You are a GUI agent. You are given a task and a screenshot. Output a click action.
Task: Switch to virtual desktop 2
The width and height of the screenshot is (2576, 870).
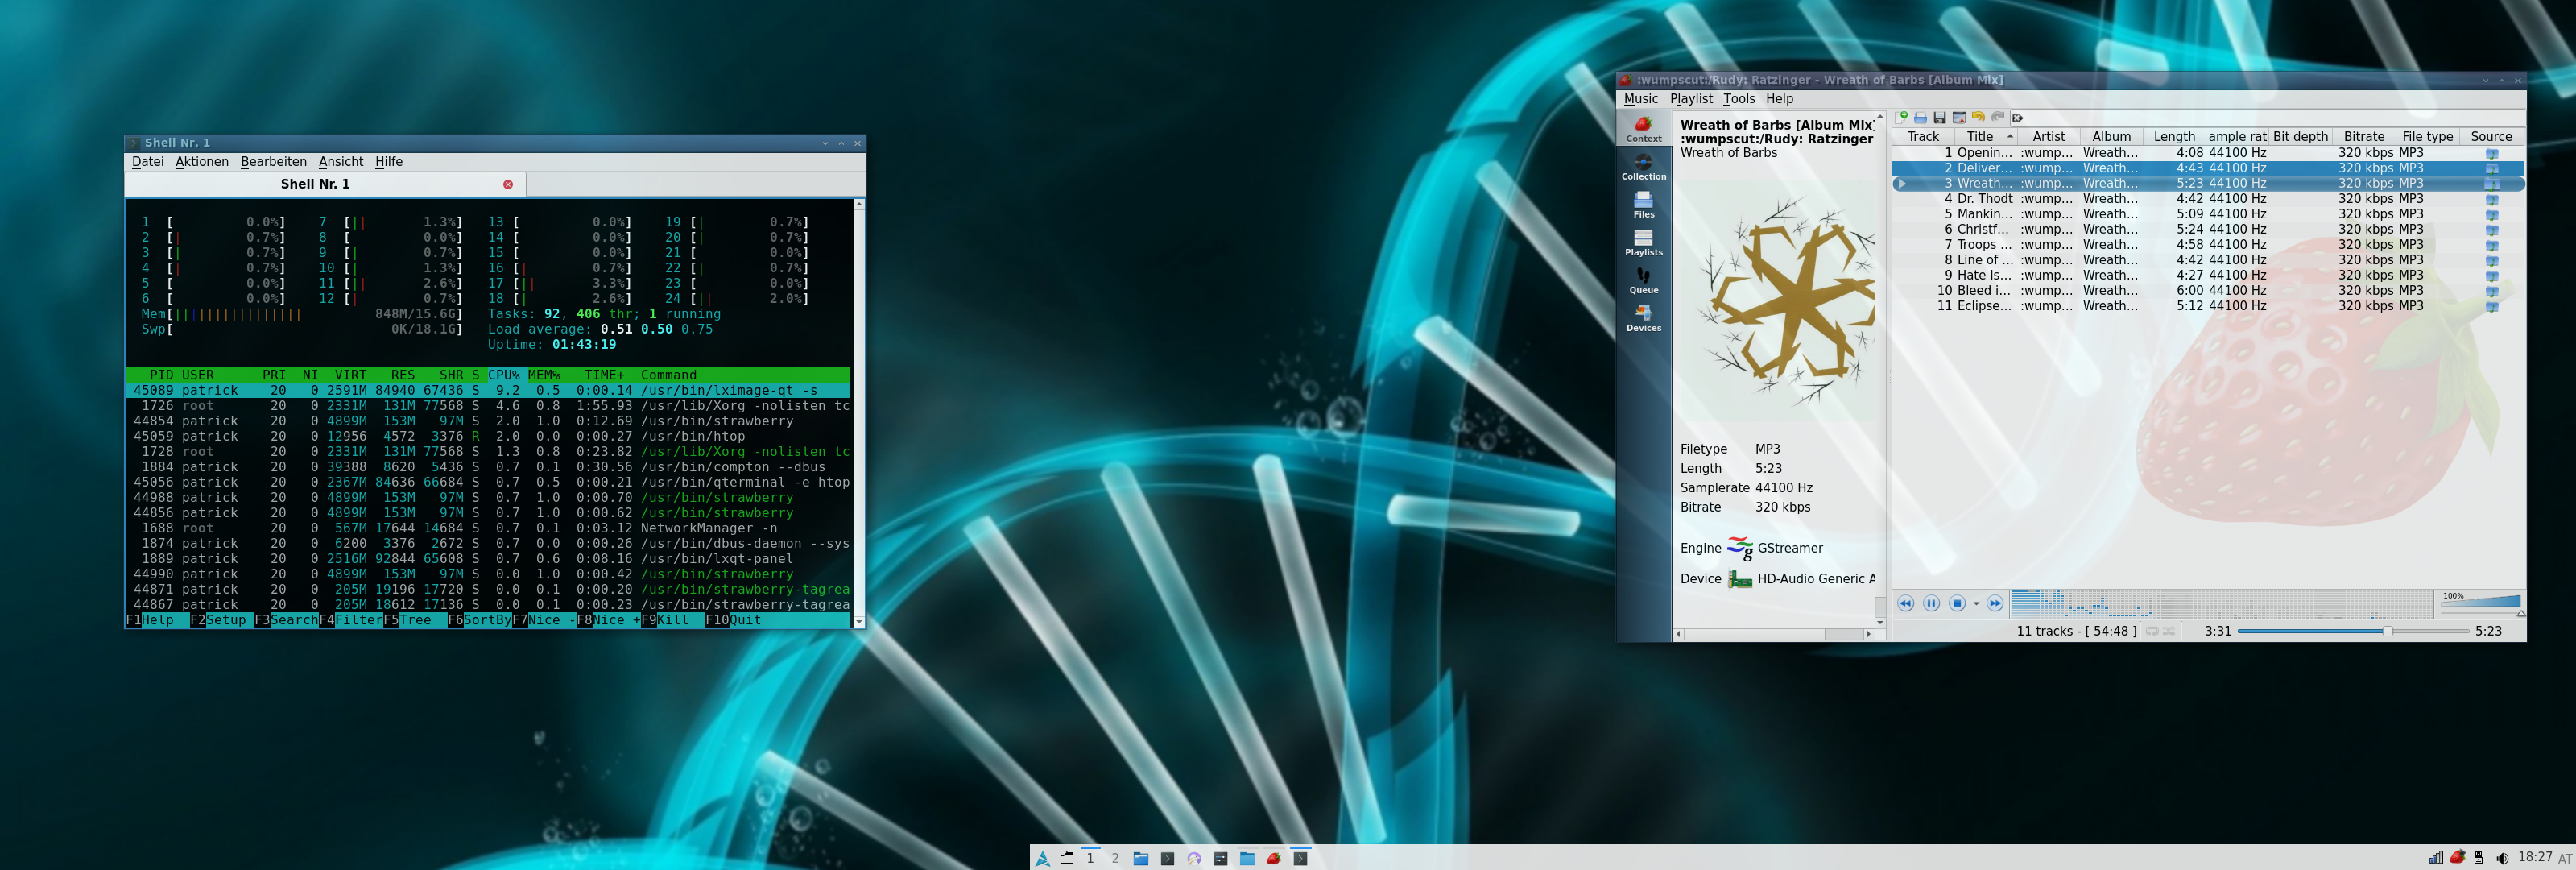tap(1115, 858)
